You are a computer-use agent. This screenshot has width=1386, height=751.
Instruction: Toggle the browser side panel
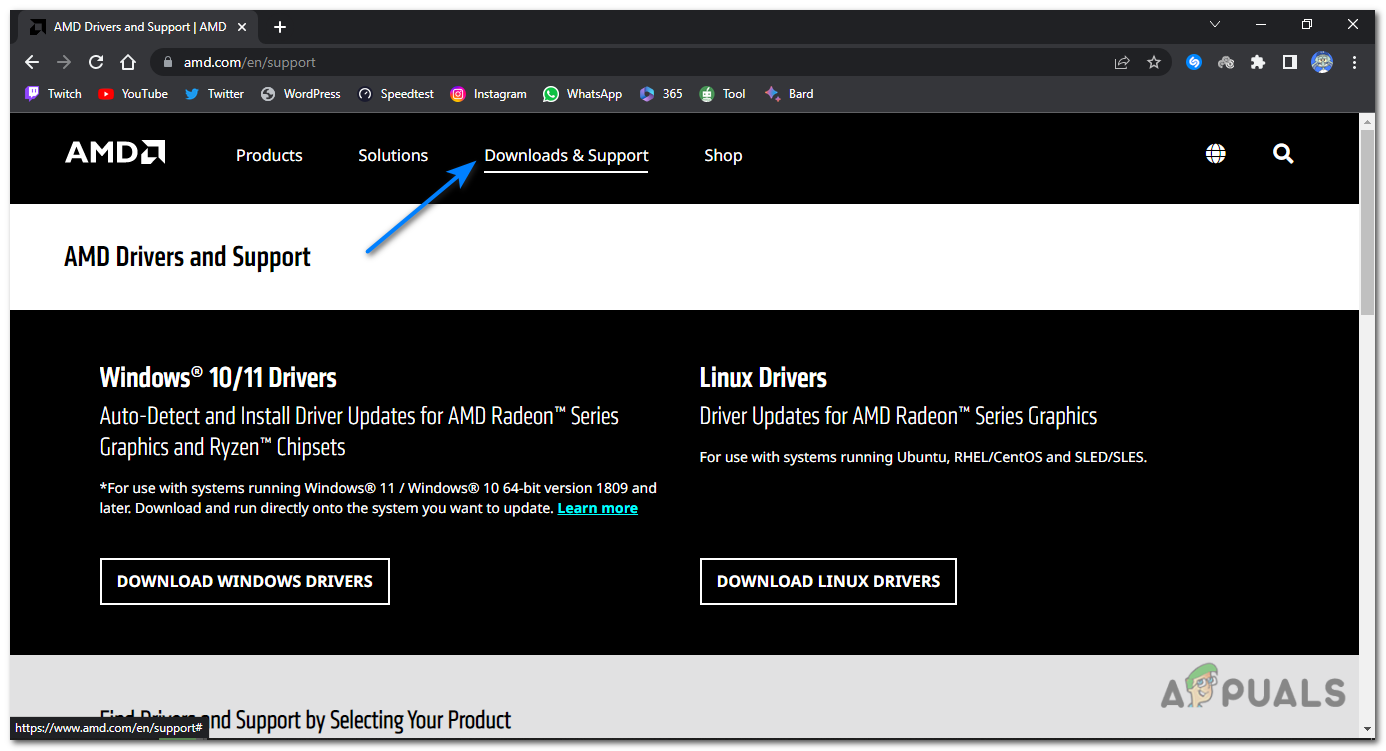click(x=1290, y=62)
